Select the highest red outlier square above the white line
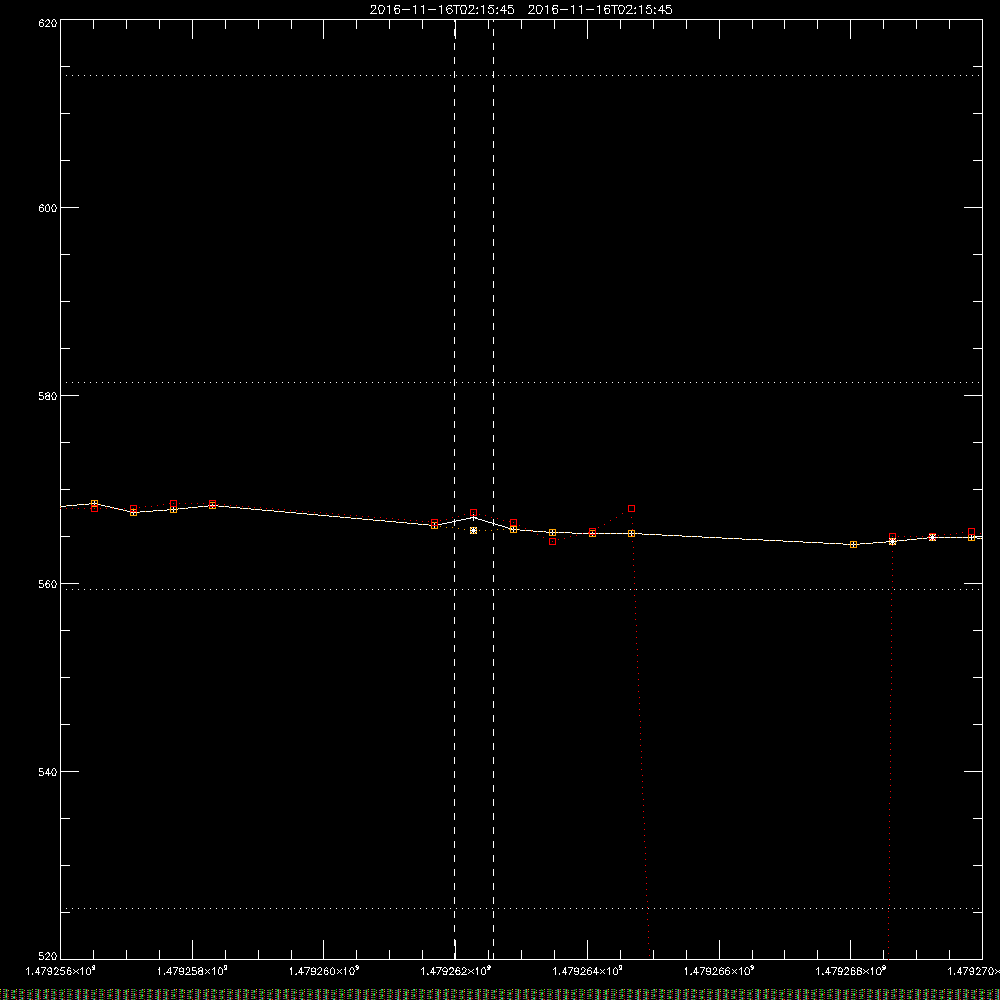 [x=631, y=509]
